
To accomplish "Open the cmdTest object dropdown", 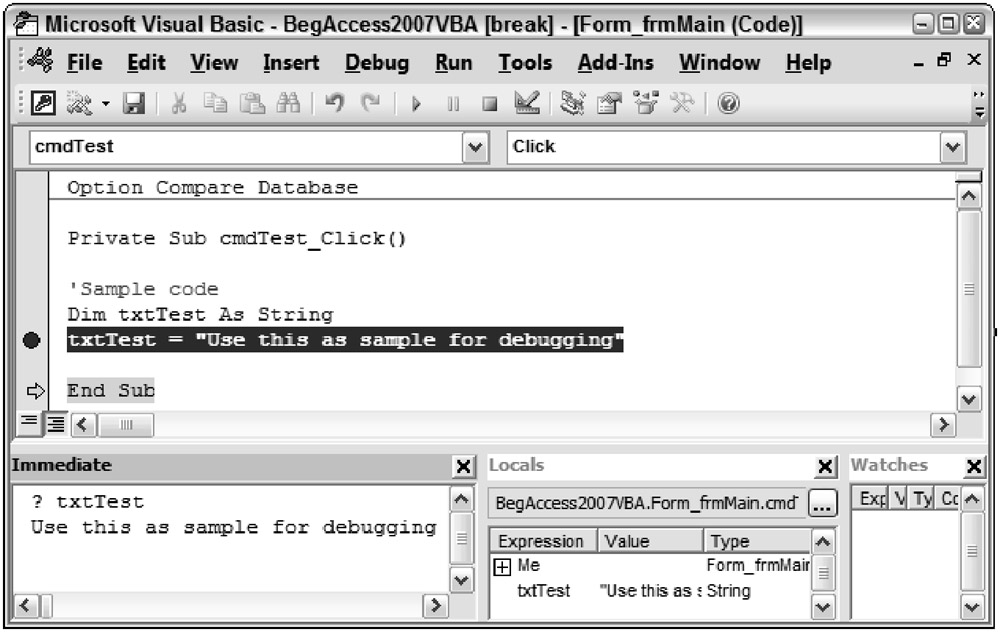I will click(475, 147).
